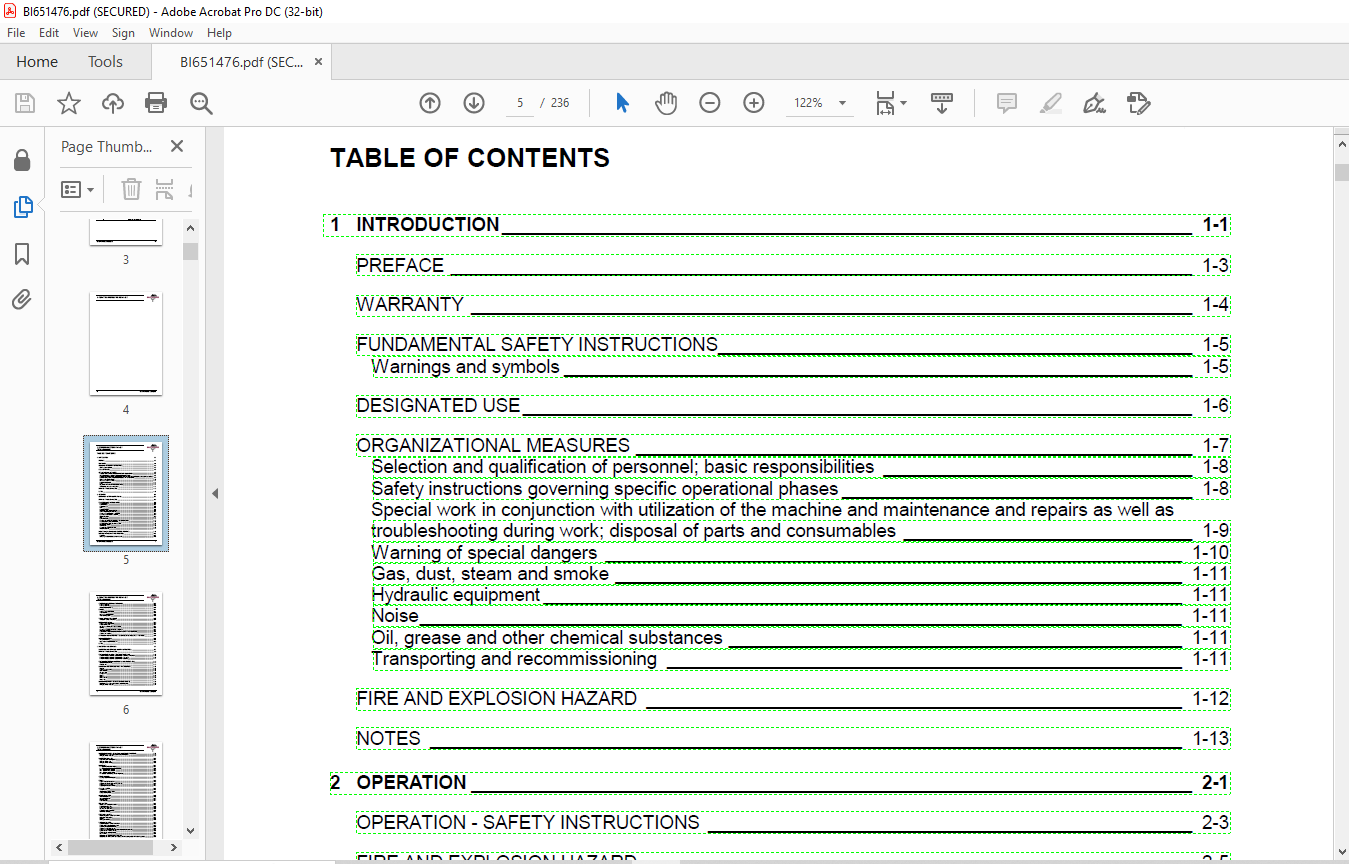Add a comment sticky note
Screen dimensions: 1349x864
click(x=1007, y=103)
